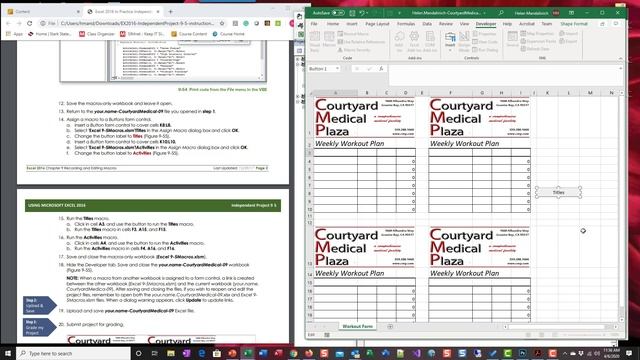Switch to the Page Layout tab

click(x=377, y=24)
